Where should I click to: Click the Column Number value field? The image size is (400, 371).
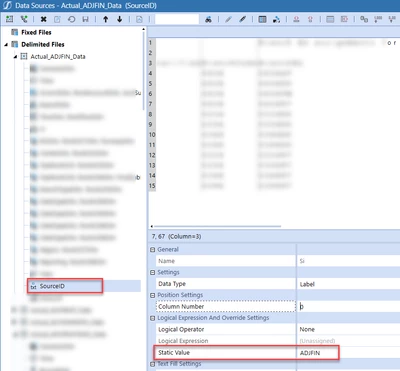coord(348,307)
